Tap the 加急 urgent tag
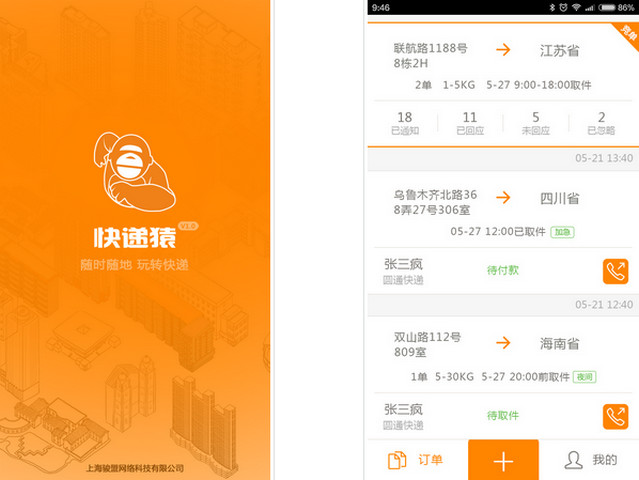The image size is (639, 480). pos(562,232)
